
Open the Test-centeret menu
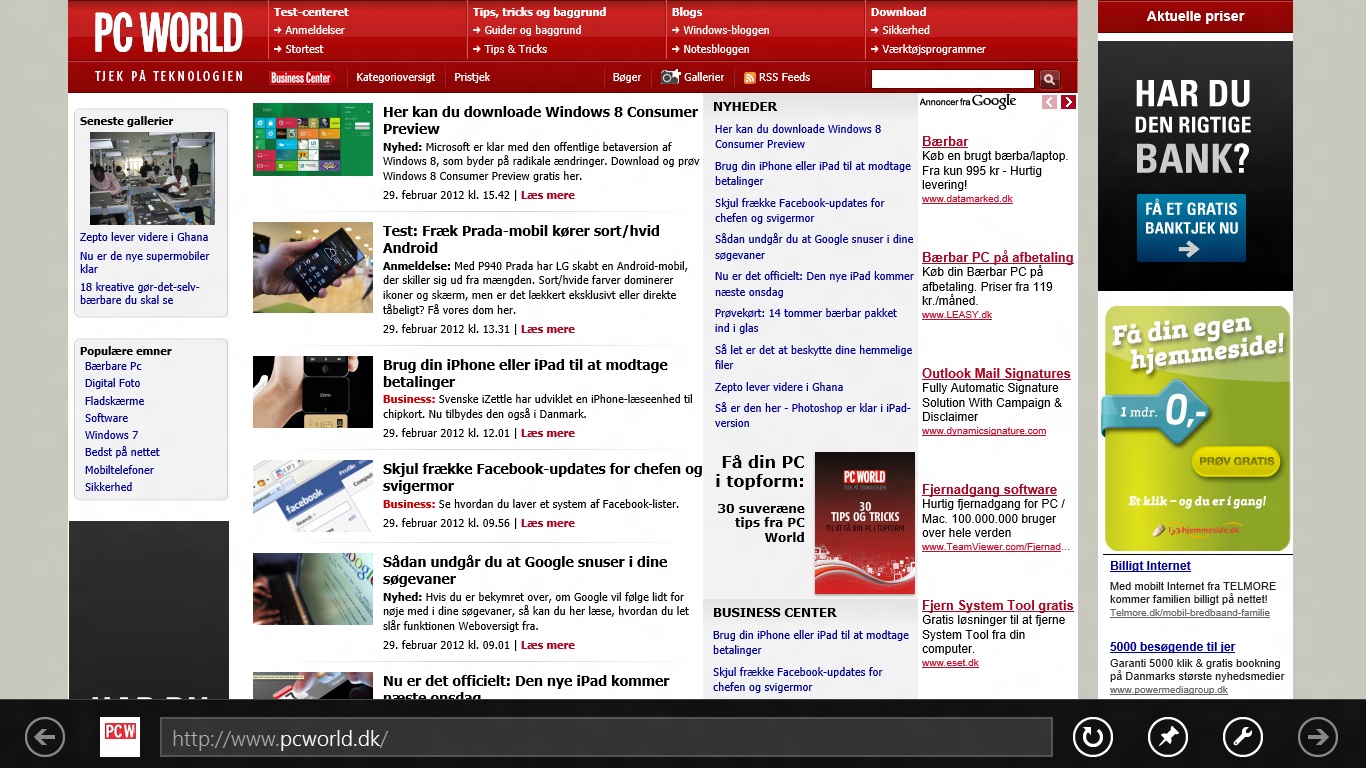311,12
